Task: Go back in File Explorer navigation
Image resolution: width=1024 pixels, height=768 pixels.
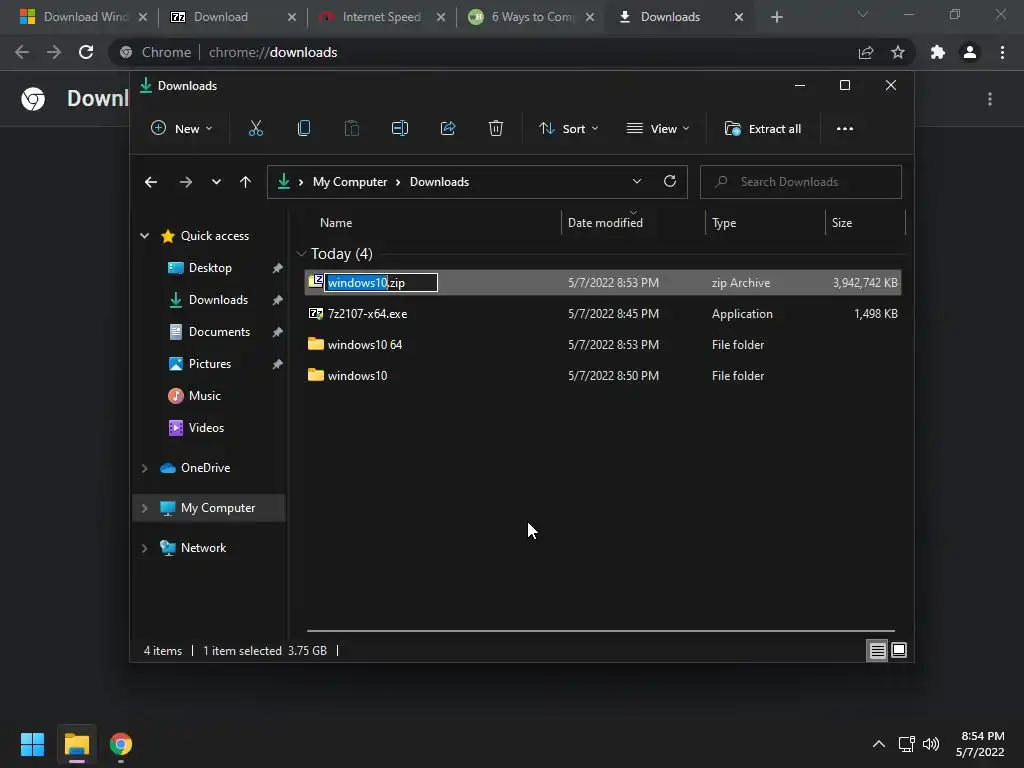Action: (151, 182)
